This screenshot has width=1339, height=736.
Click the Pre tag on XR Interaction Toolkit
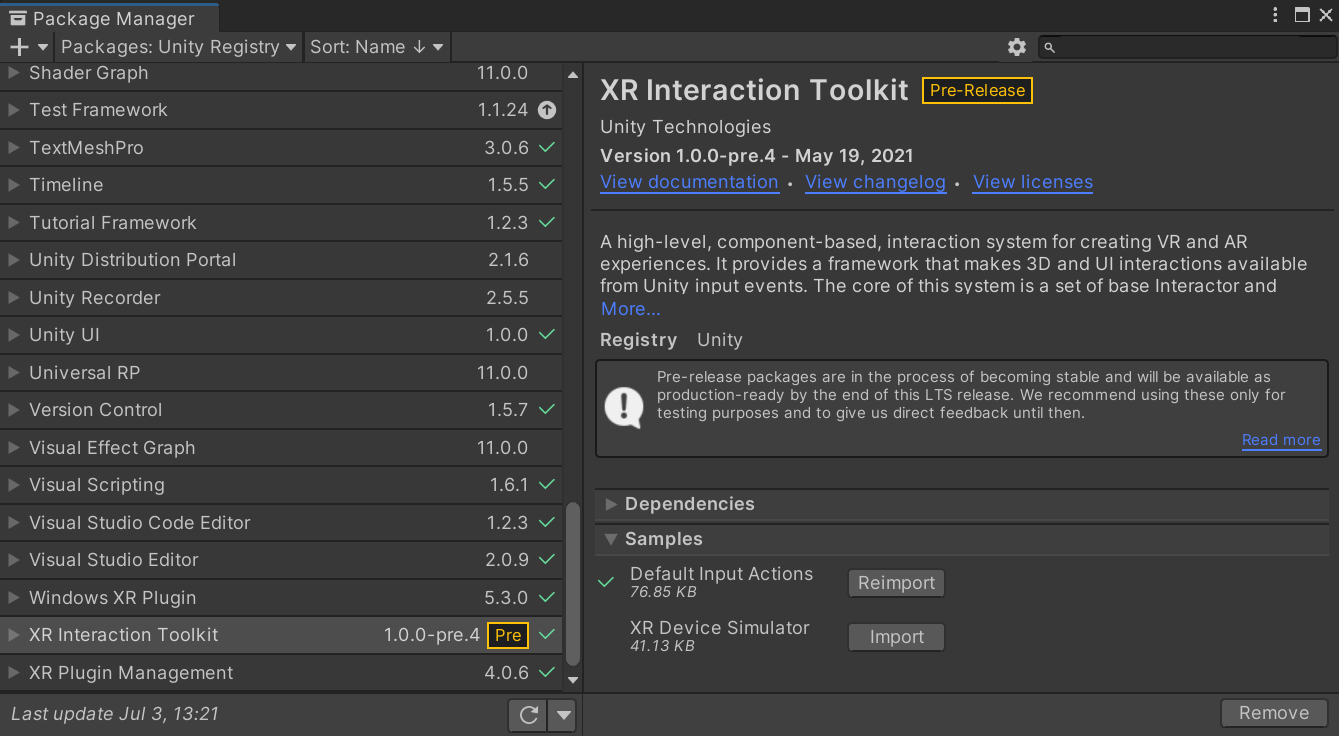508,635
